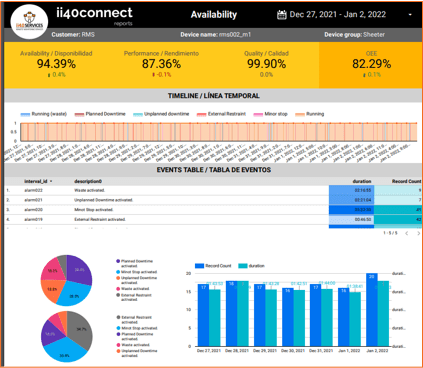
Task: Click the duration column header
Action: [x=362, y=181]
